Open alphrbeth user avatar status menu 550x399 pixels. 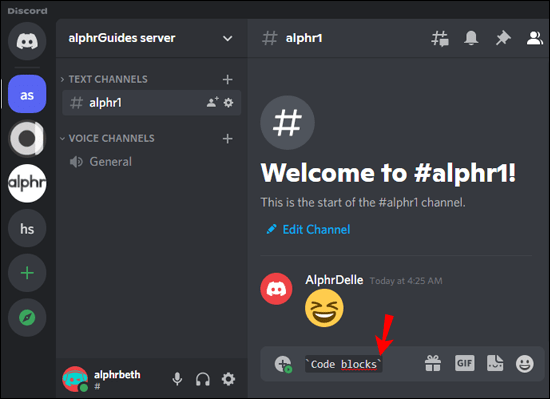point(75,379)
